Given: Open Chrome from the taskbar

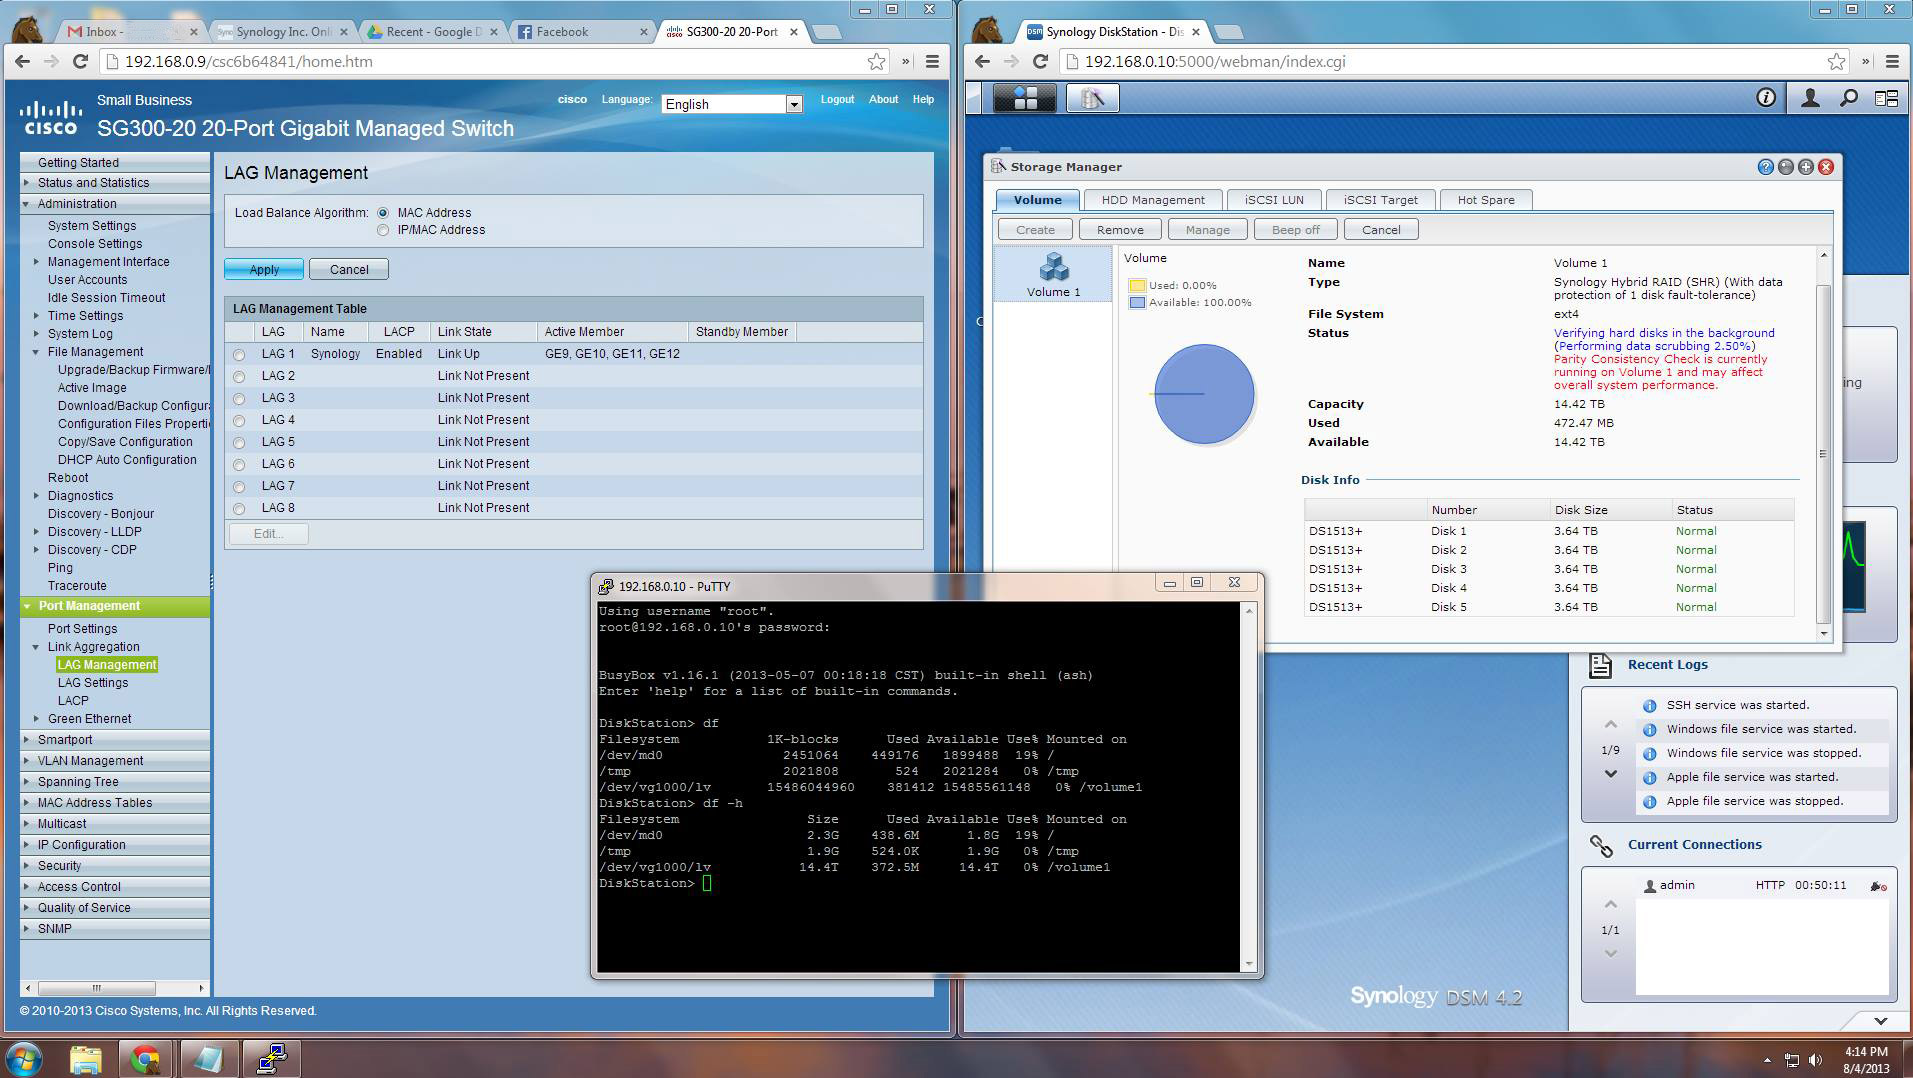Looking at the screenshot, I should [x=146, y=1058].
